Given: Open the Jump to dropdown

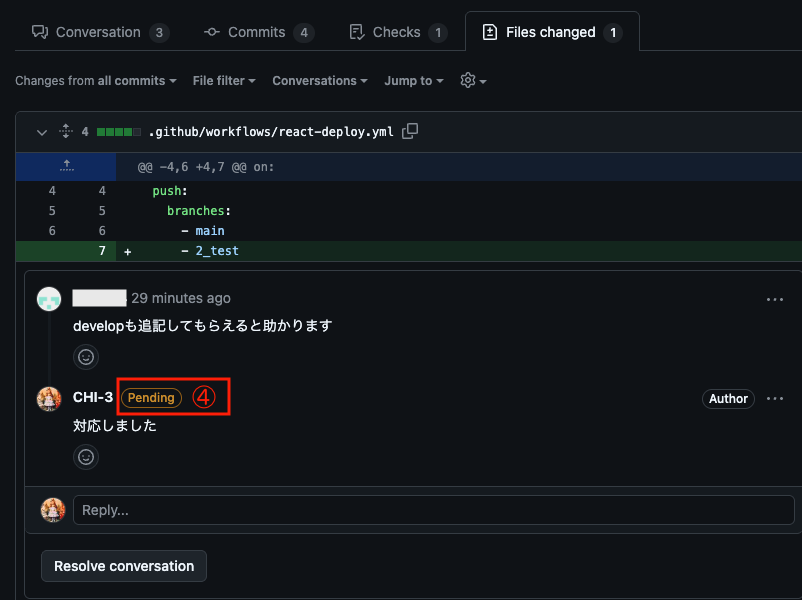Looking at the screenshot, I should tap(414, 81).
